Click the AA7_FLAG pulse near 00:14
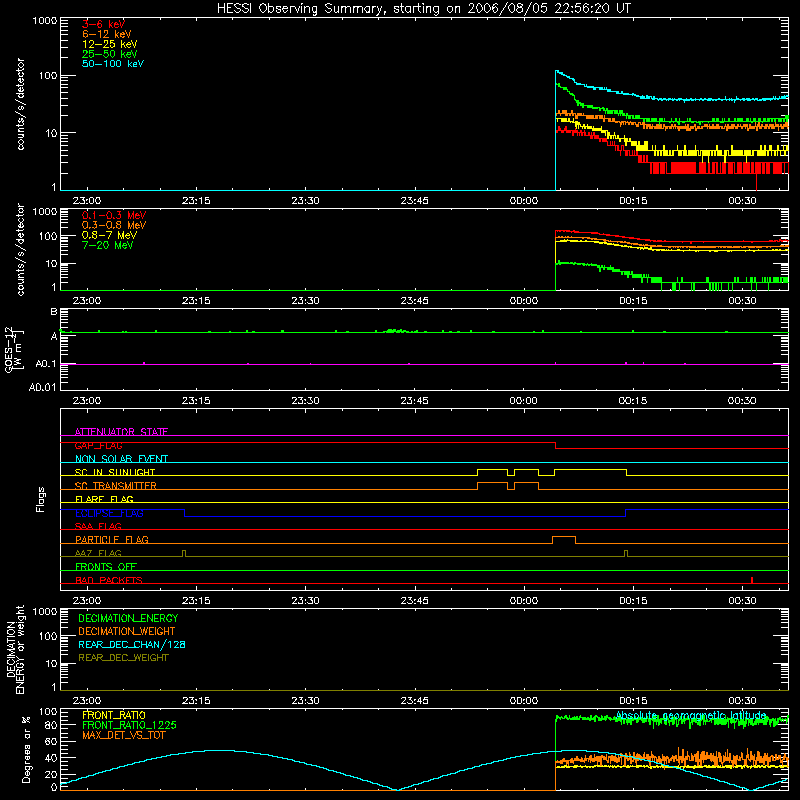Image resolution: width=800 pixels, height=800 pixels. coord(626,554)
